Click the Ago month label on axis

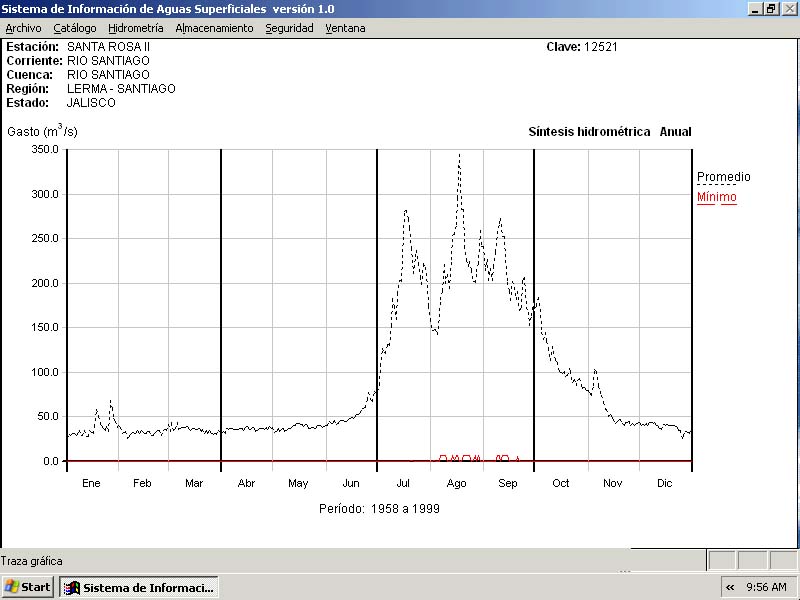pyautogui.click(x=456, y=483)
